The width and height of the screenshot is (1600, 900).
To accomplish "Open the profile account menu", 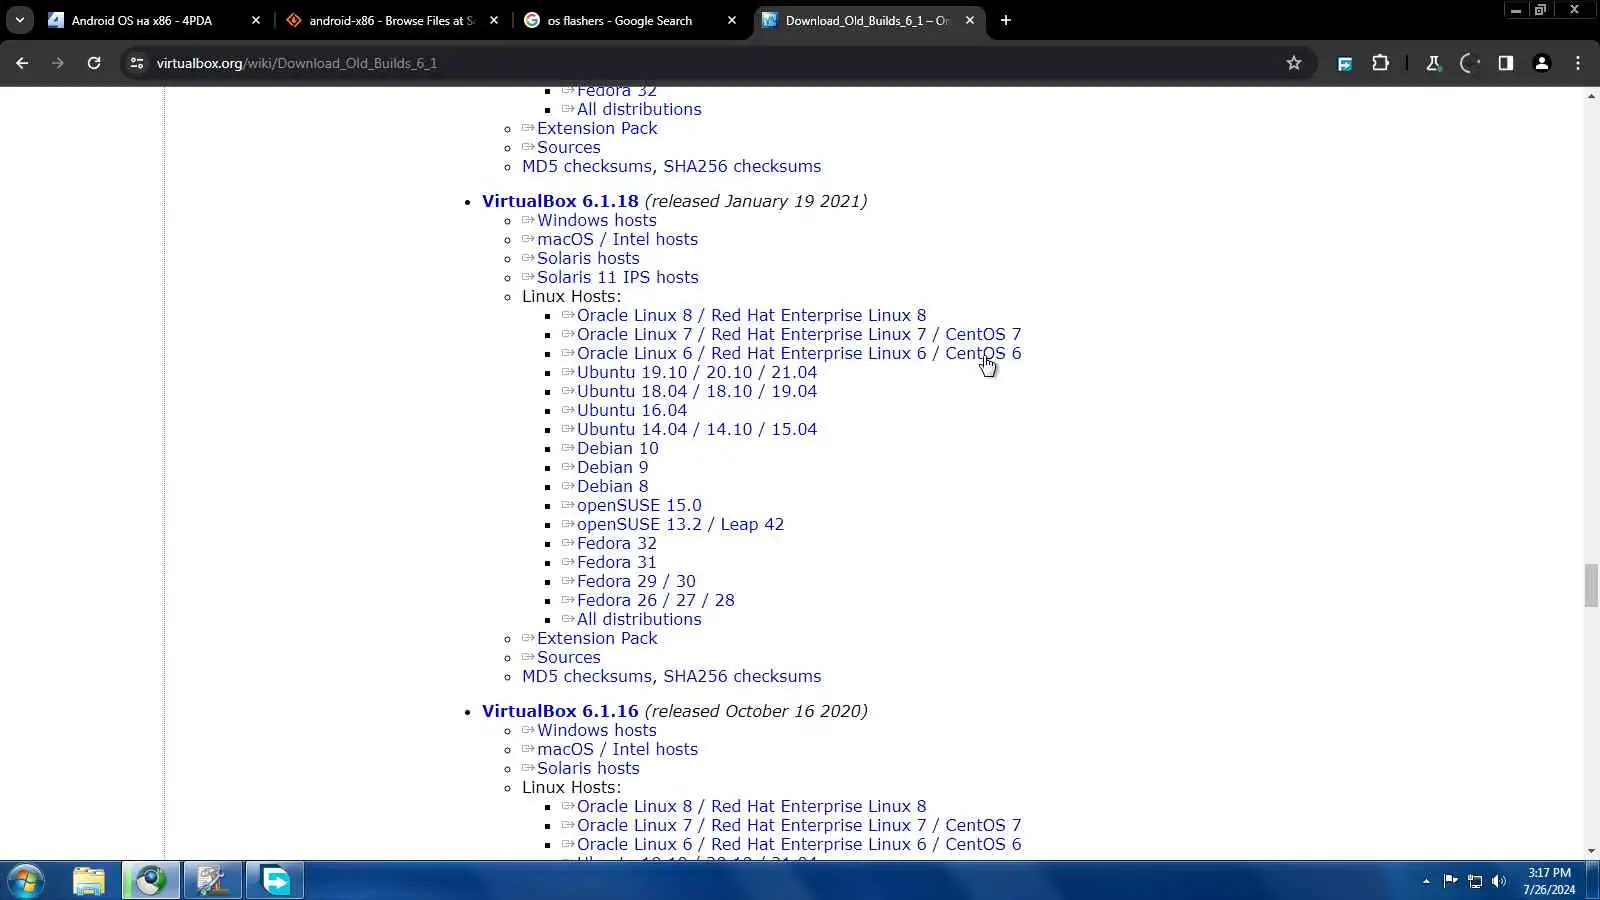I will point(1542,63).
